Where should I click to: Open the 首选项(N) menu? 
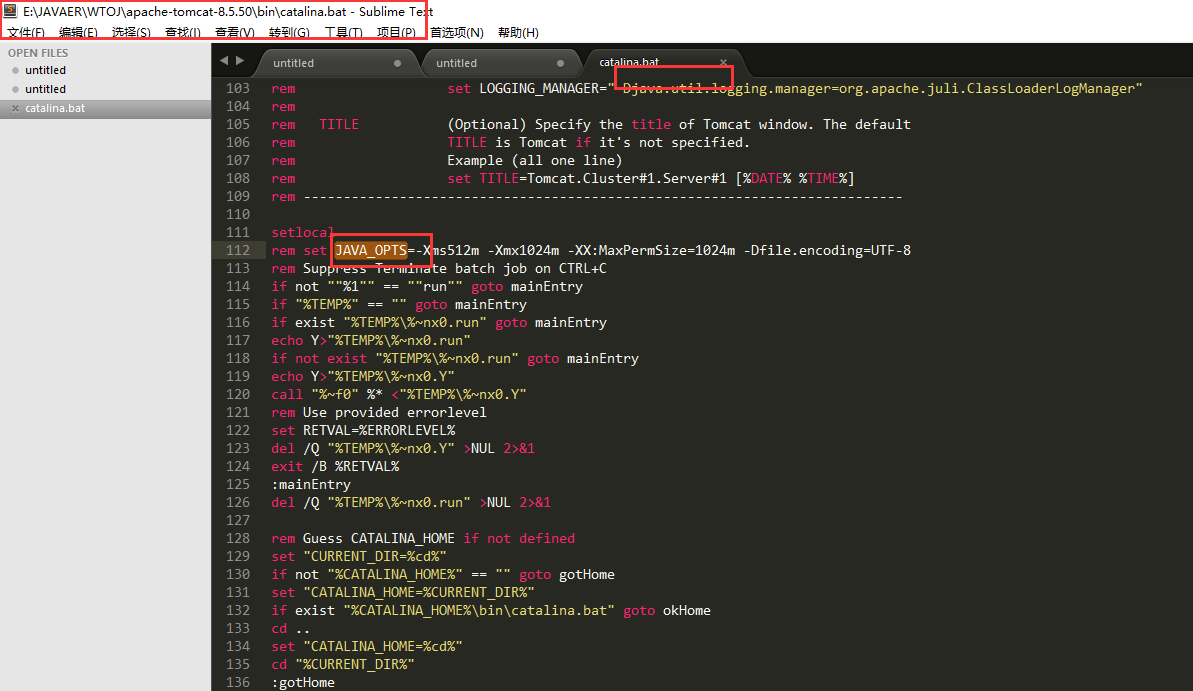pos(457,32)
